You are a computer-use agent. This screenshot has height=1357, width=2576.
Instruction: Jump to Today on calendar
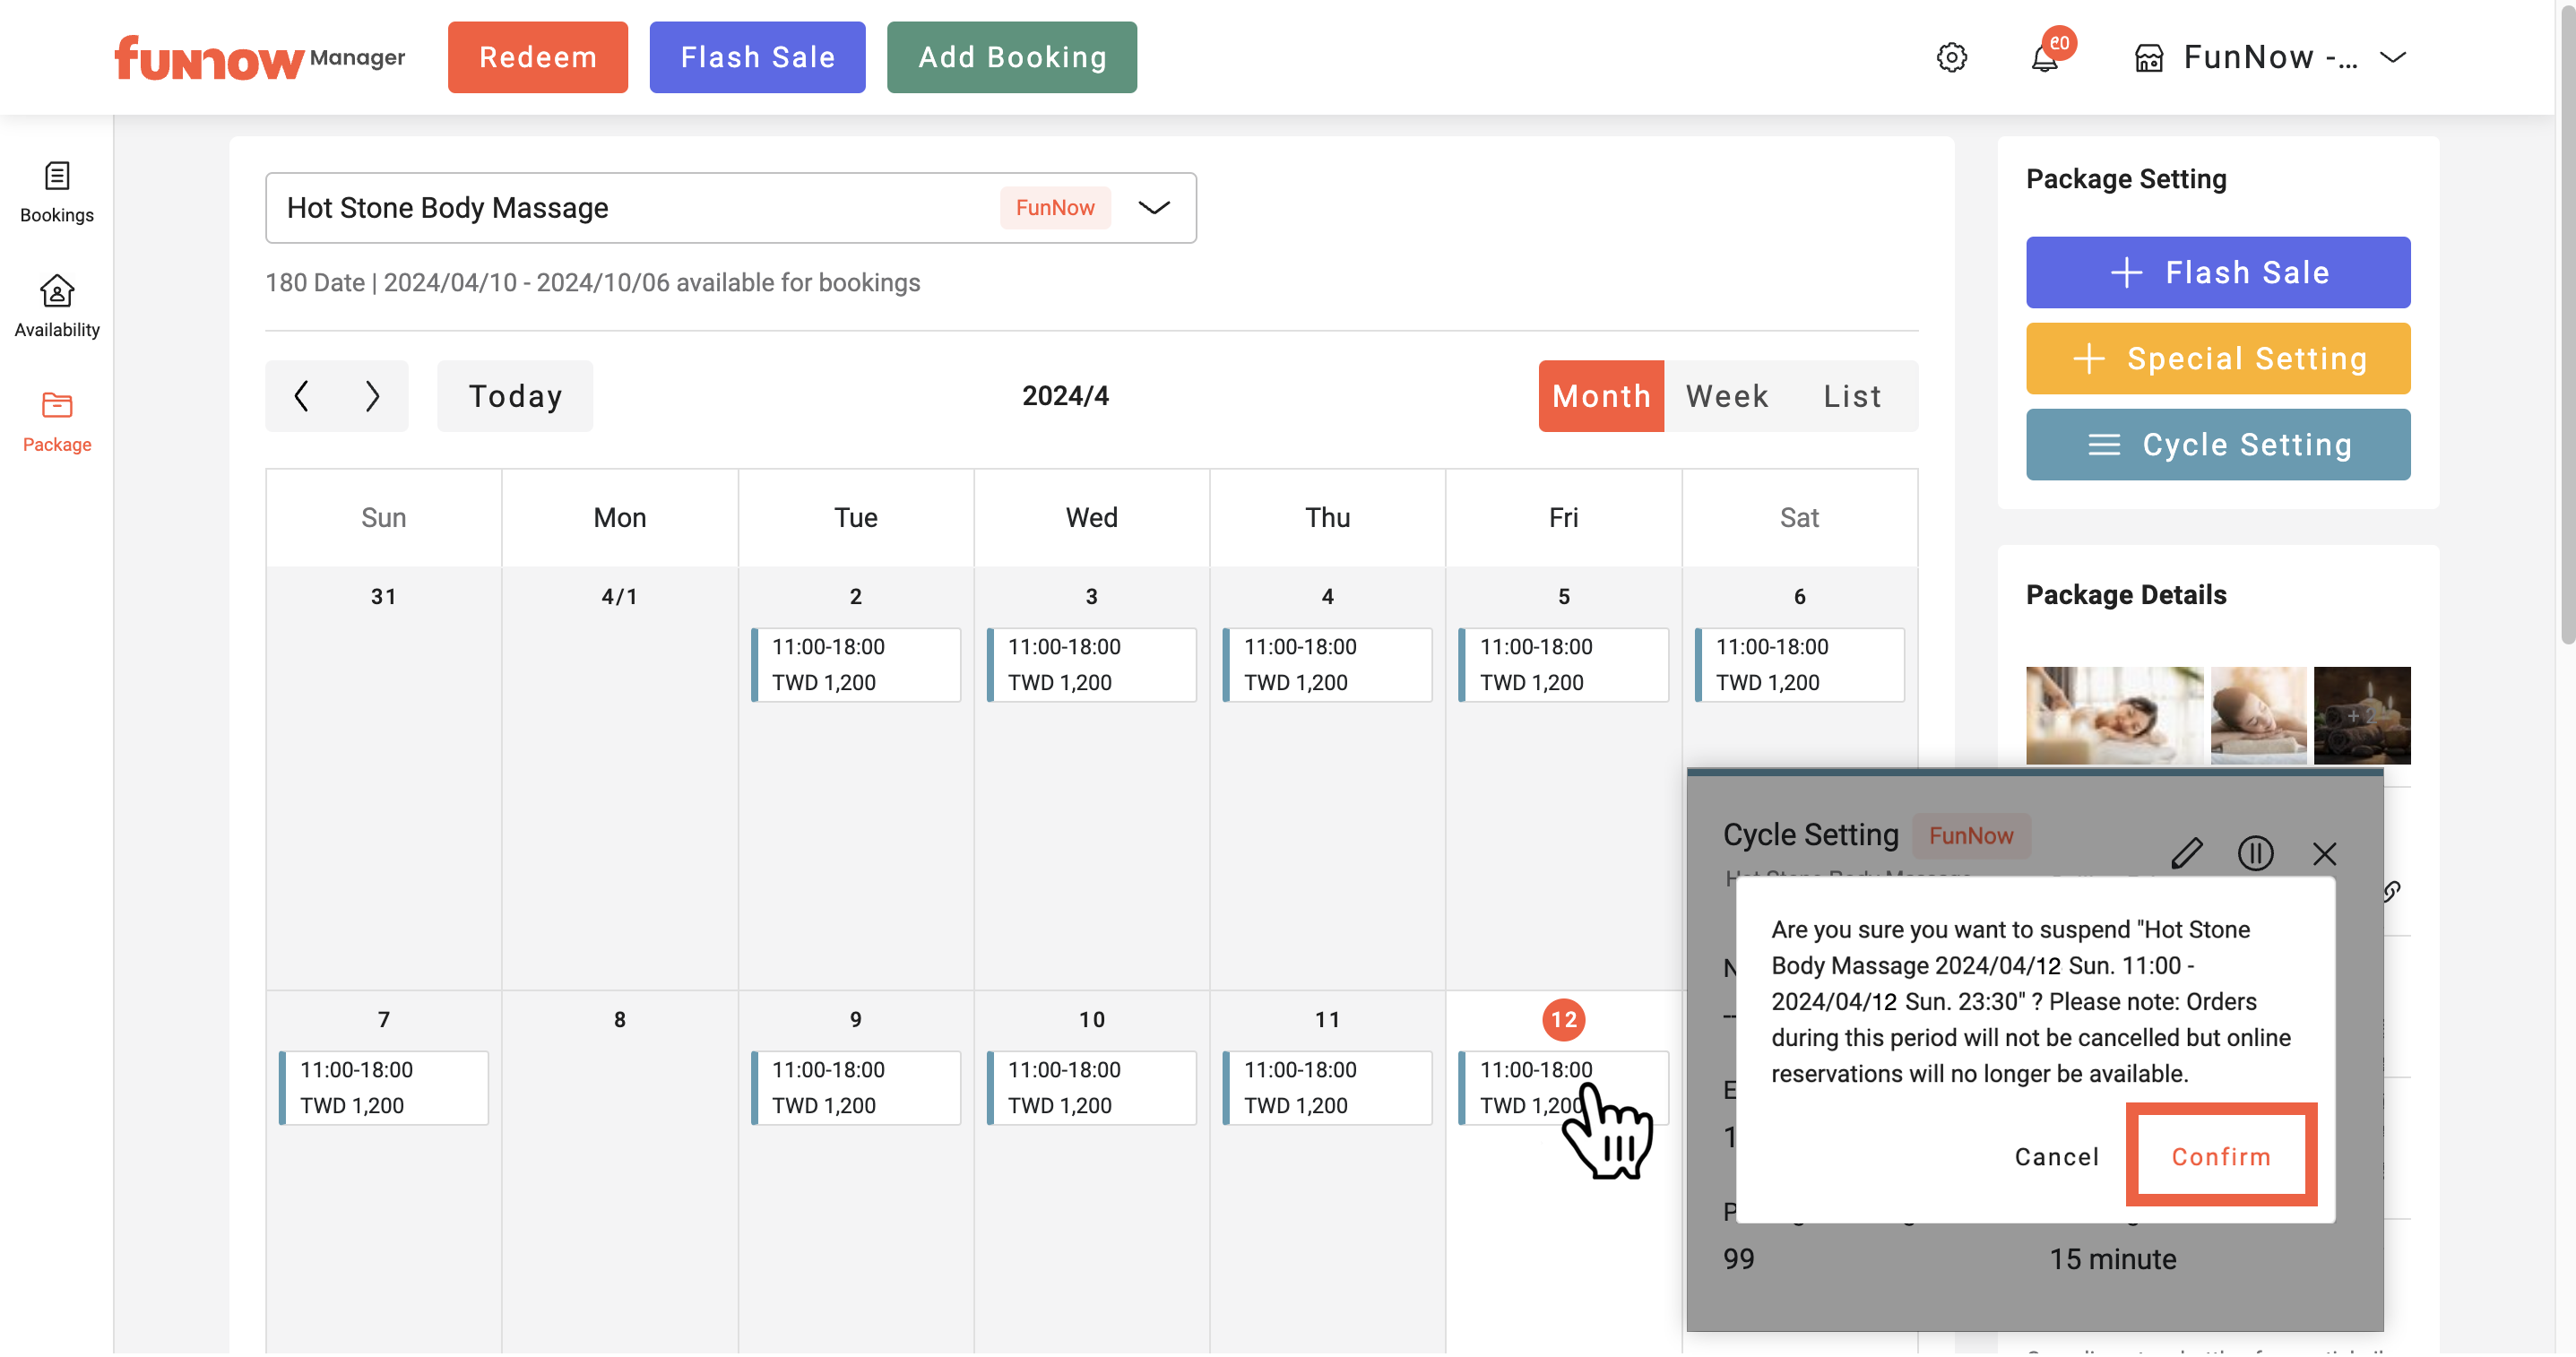click(x=515, y=396)
